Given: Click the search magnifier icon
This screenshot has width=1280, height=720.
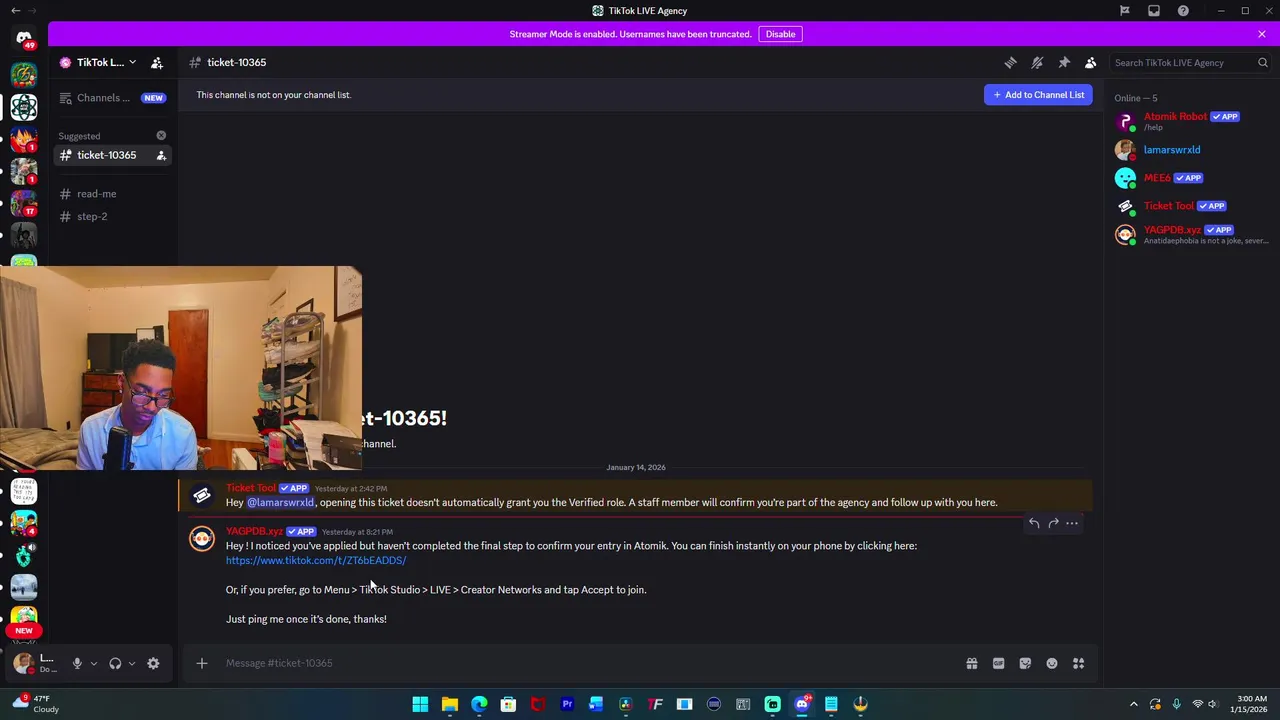Looking at the screenshot, I should [1262, 62].
